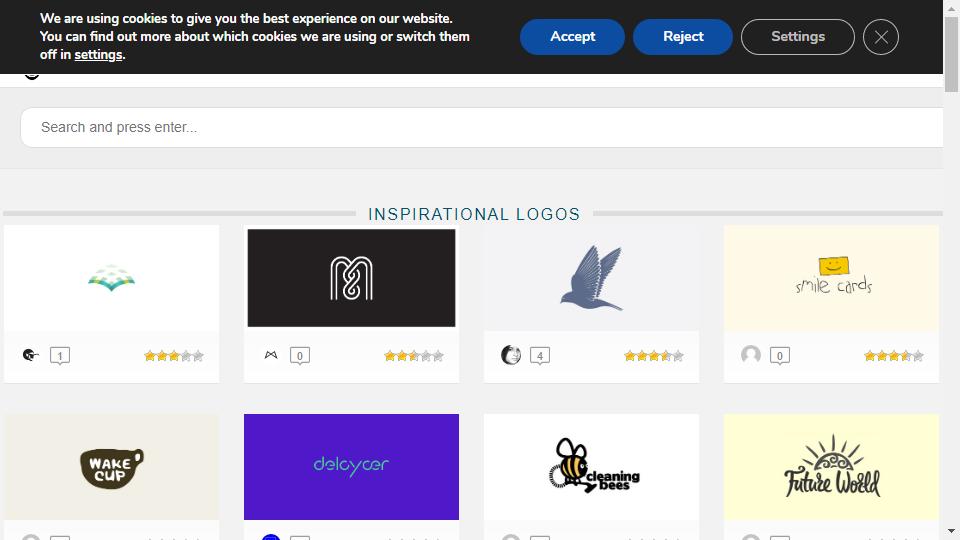This screenshot has height=540, width=960.
Task: Click star rating under M monogram logo
Action: 414,356
